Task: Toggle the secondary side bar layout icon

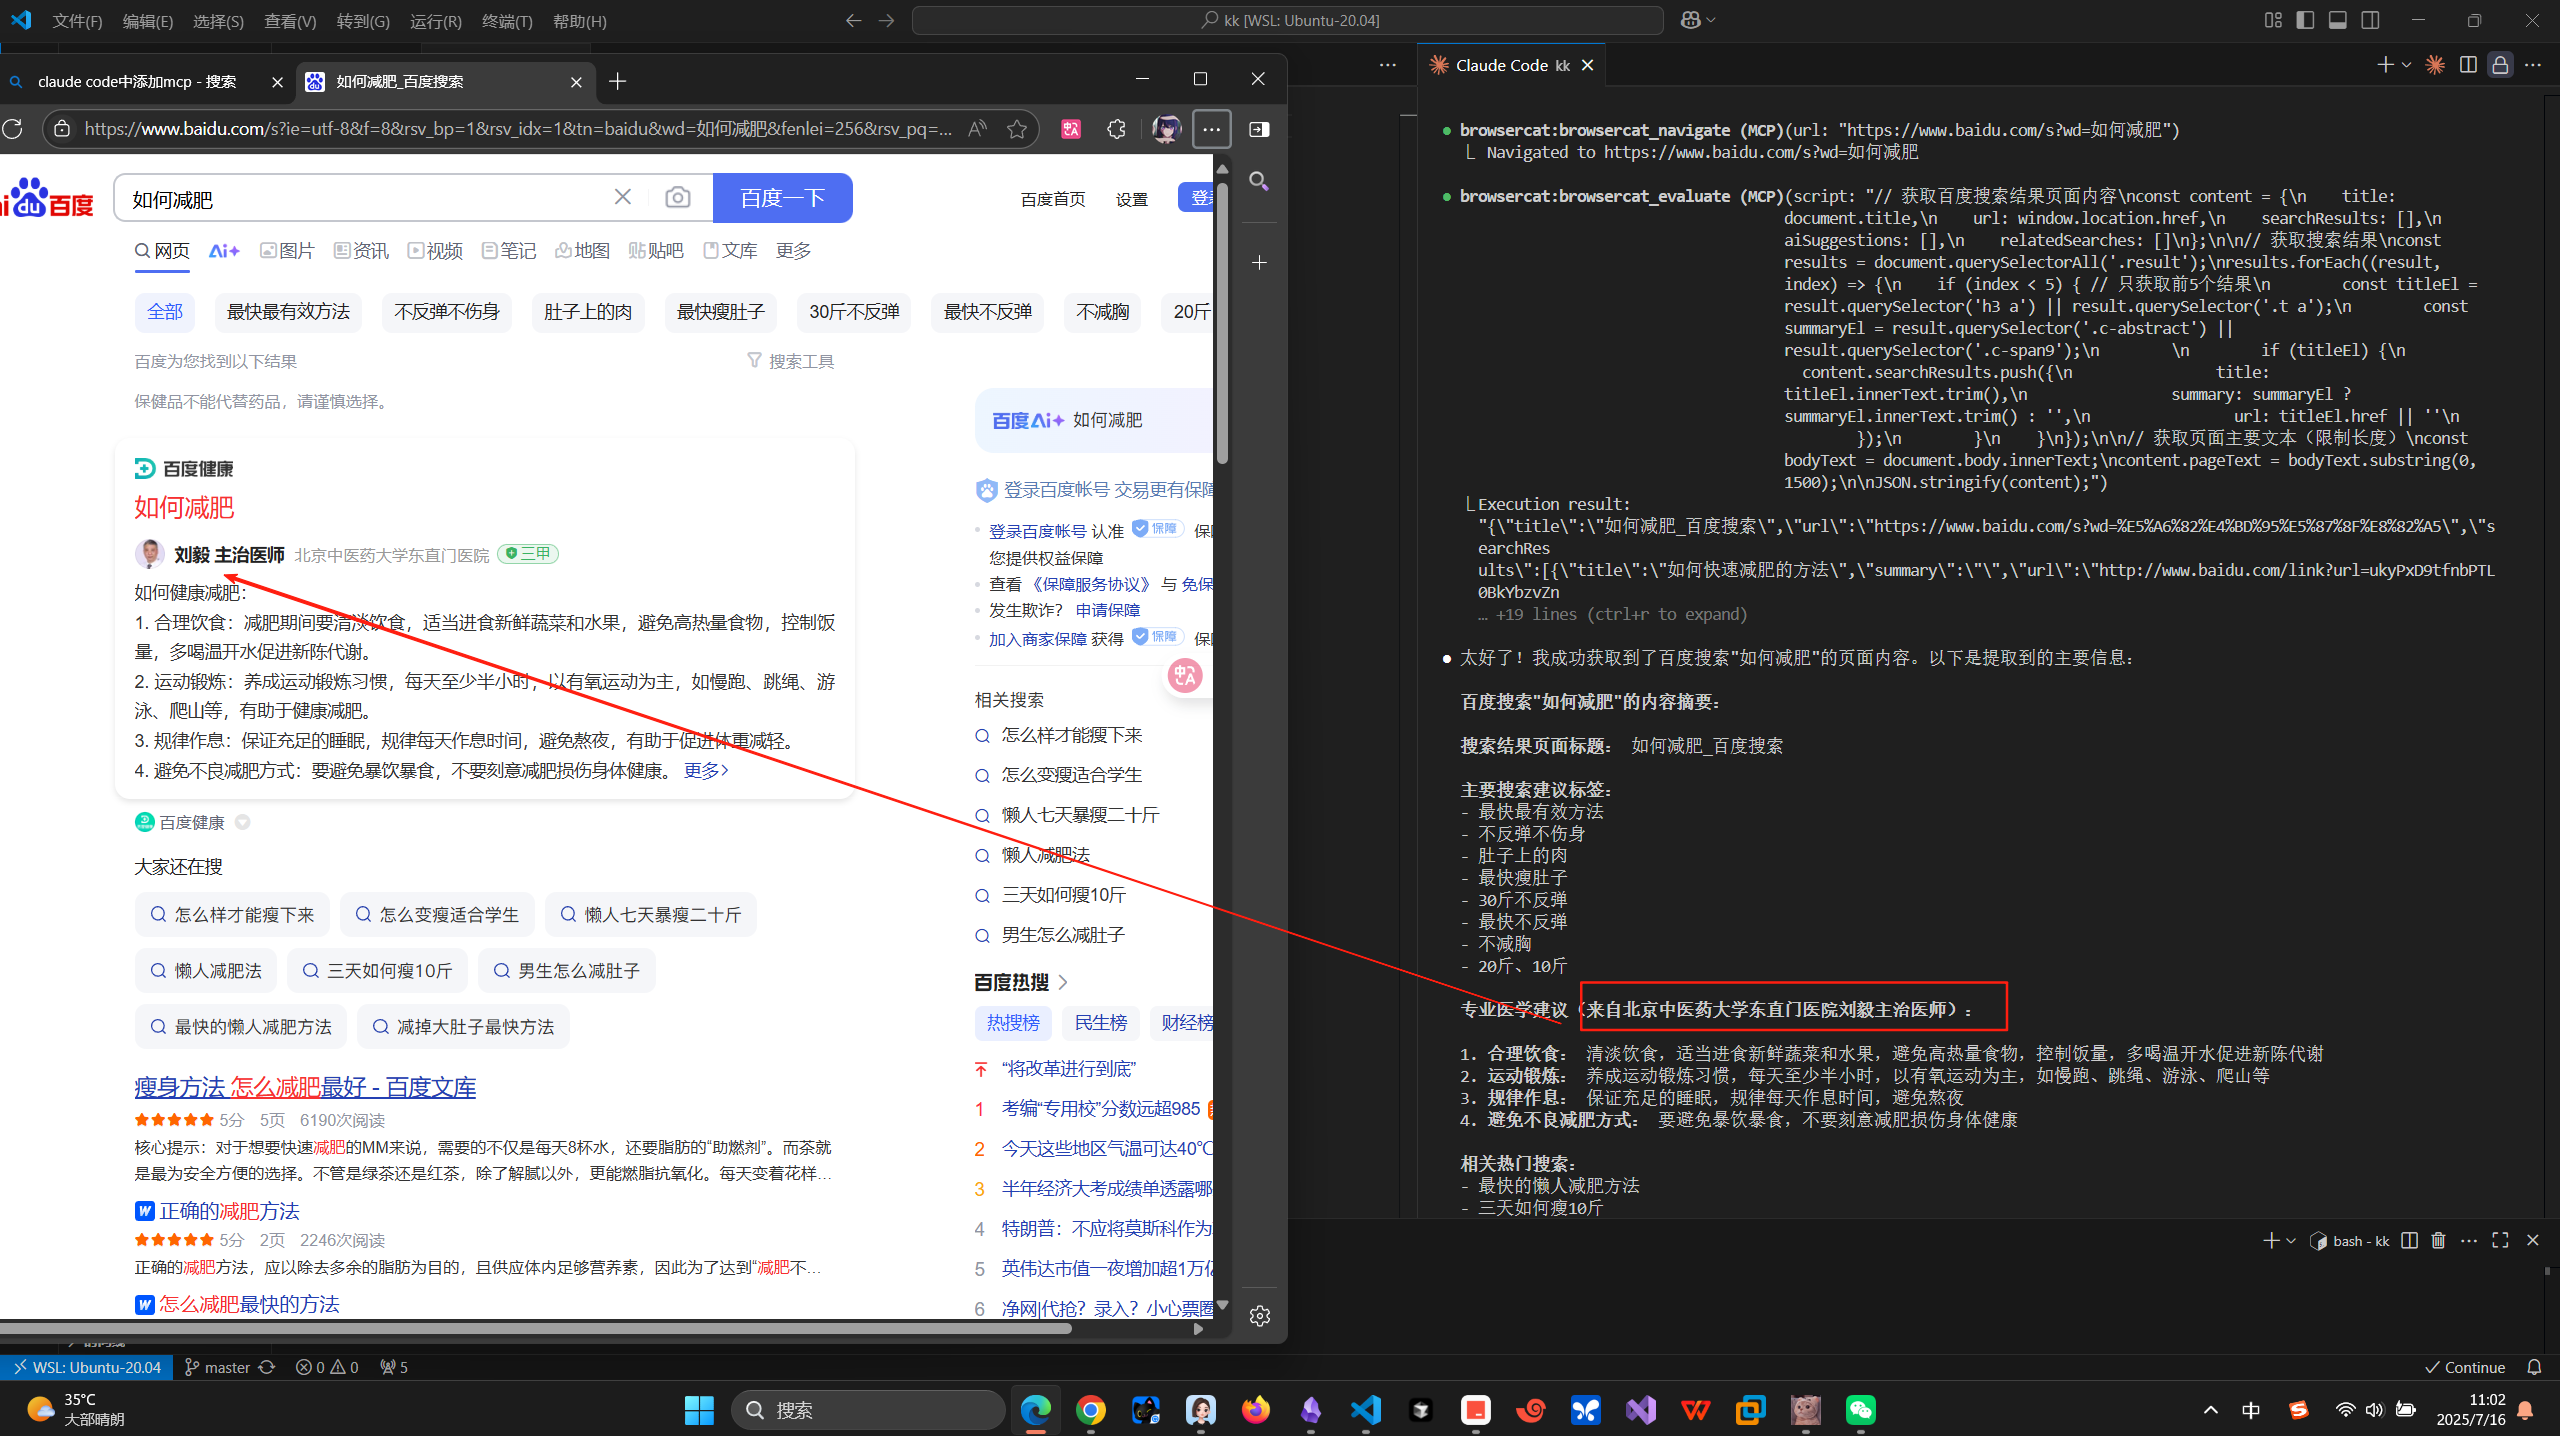Action: (x=2370, y=20)
